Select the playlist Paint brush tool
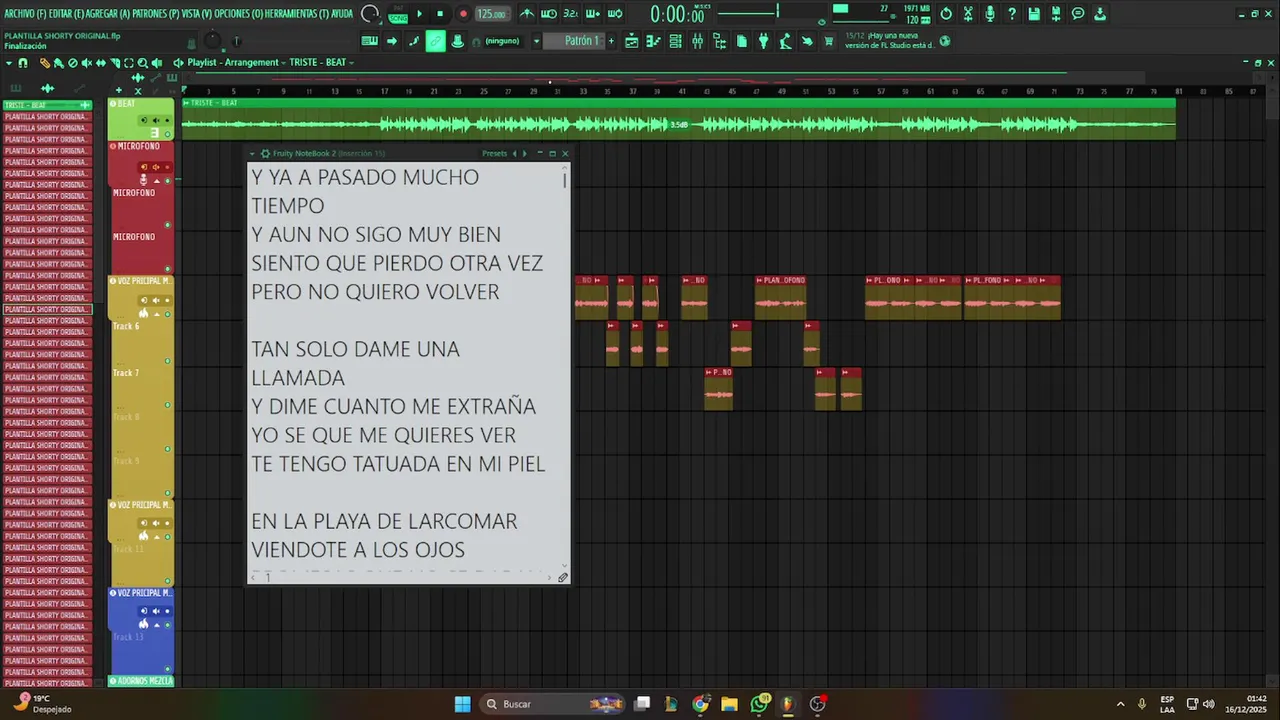 click(59, 62)
